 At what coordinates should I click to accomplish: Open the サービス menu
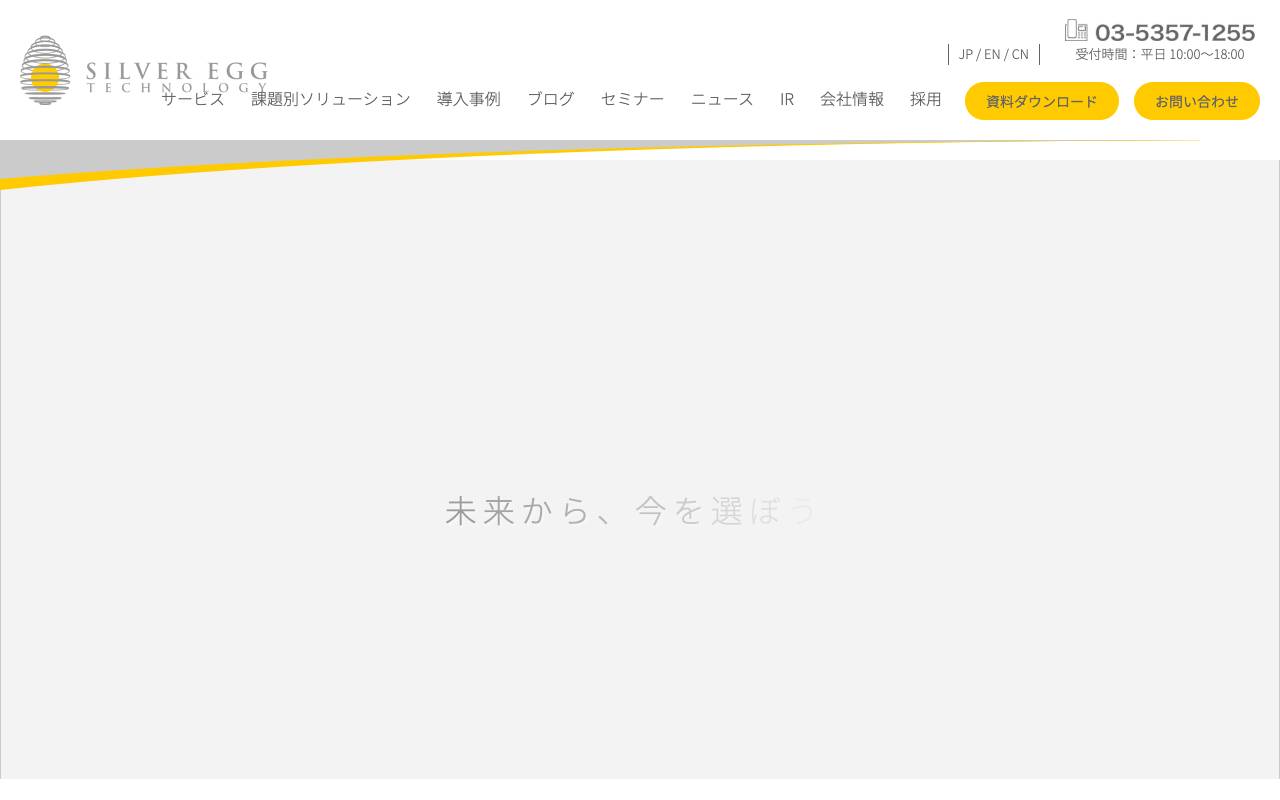[x=193, y=98]
